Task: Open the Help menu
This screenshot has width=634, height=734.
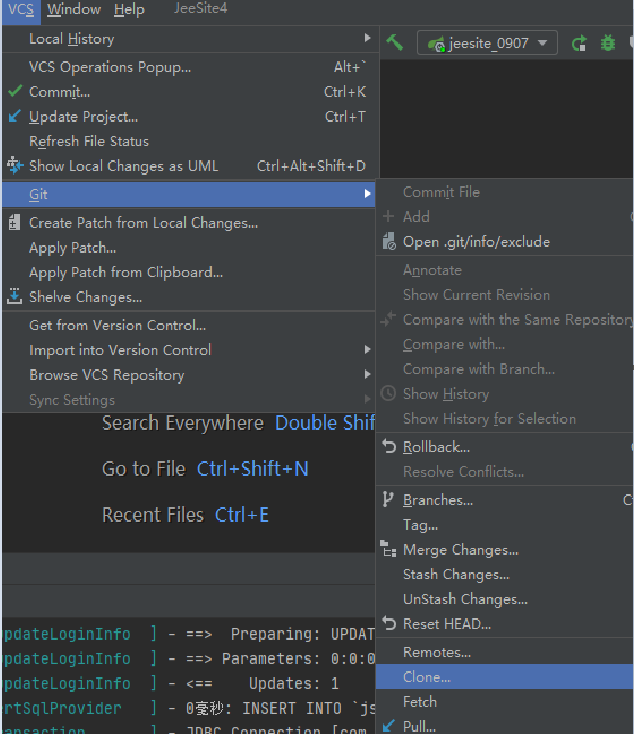Action: [129, 10]
